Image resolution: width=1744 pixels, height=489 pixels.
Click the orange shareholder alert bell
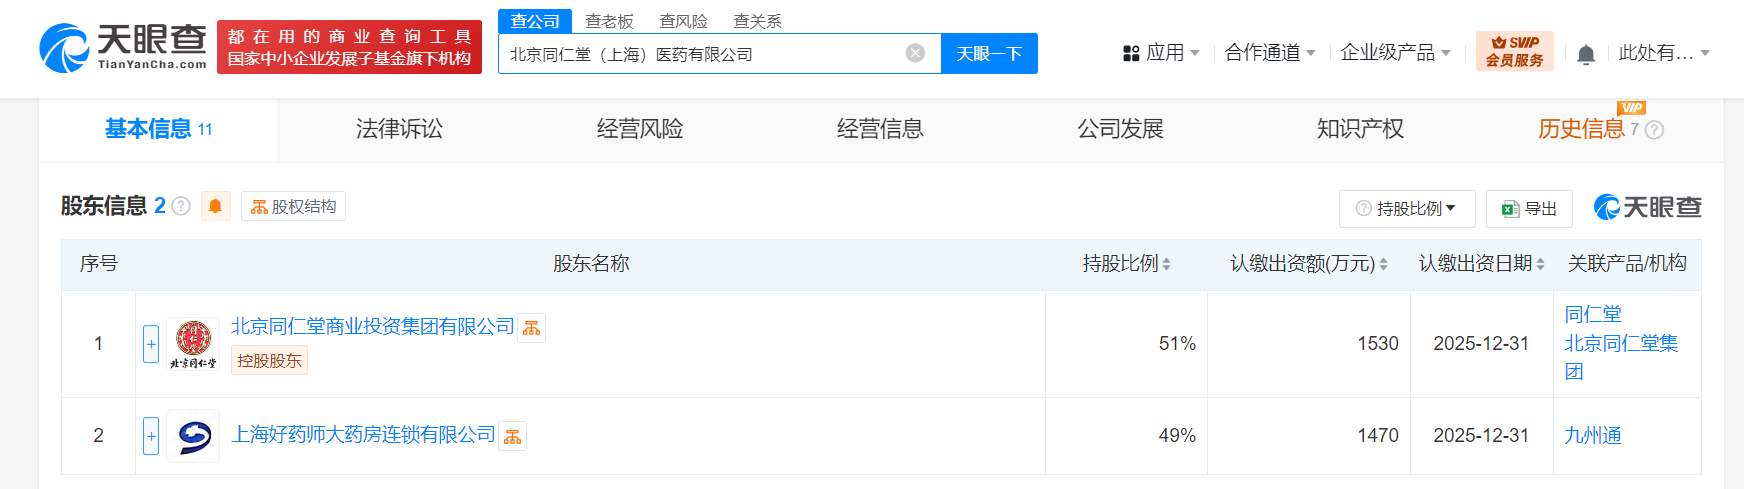coord(215,206)
